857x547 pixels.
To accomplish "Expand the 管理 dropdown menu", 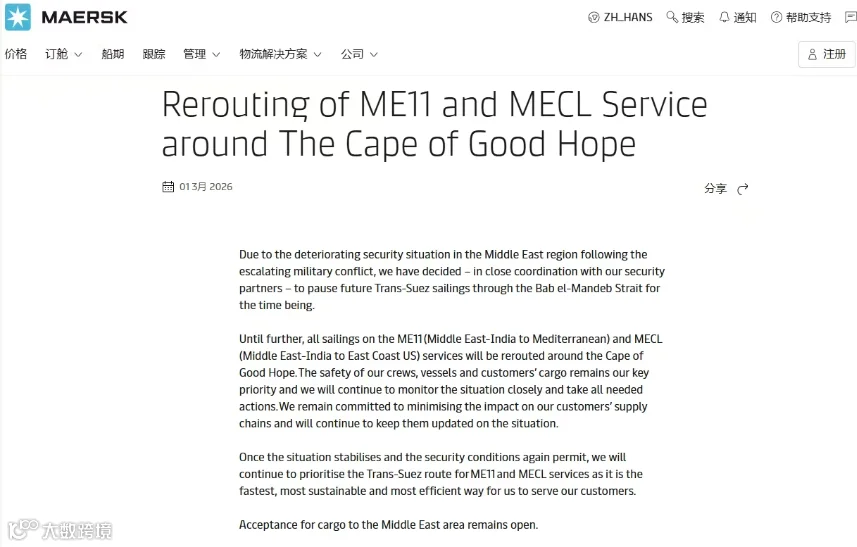I will (201, 54).
